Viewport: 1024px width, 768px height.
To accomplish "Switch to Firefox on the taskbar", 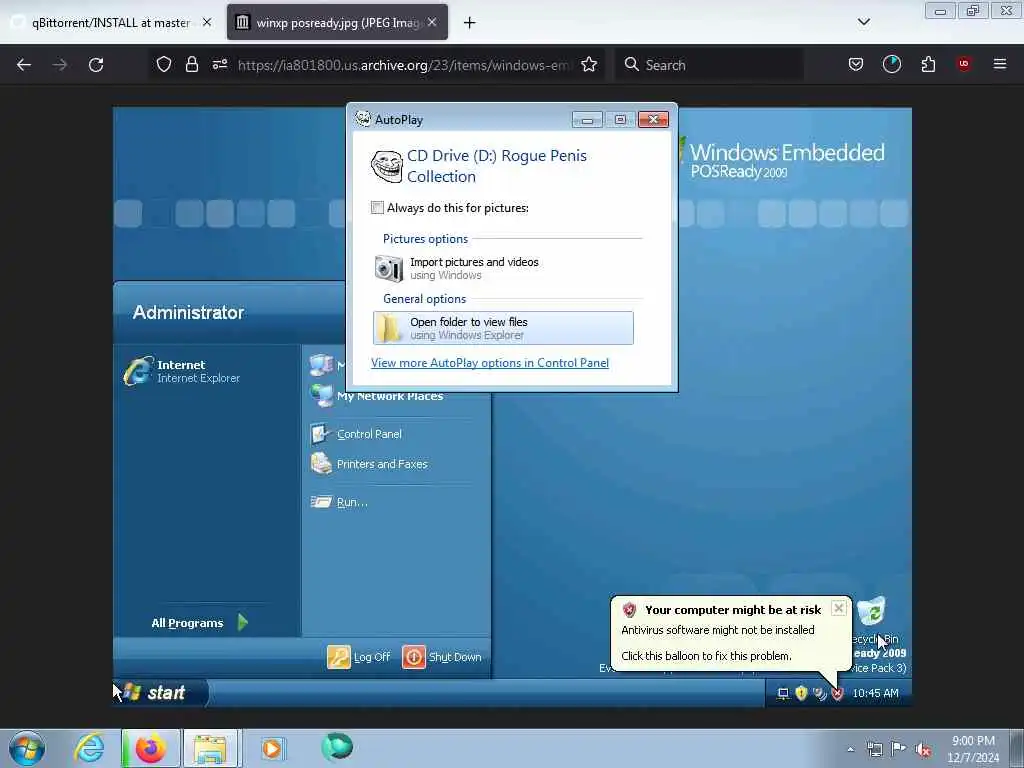I will click(x=150, y=748).
